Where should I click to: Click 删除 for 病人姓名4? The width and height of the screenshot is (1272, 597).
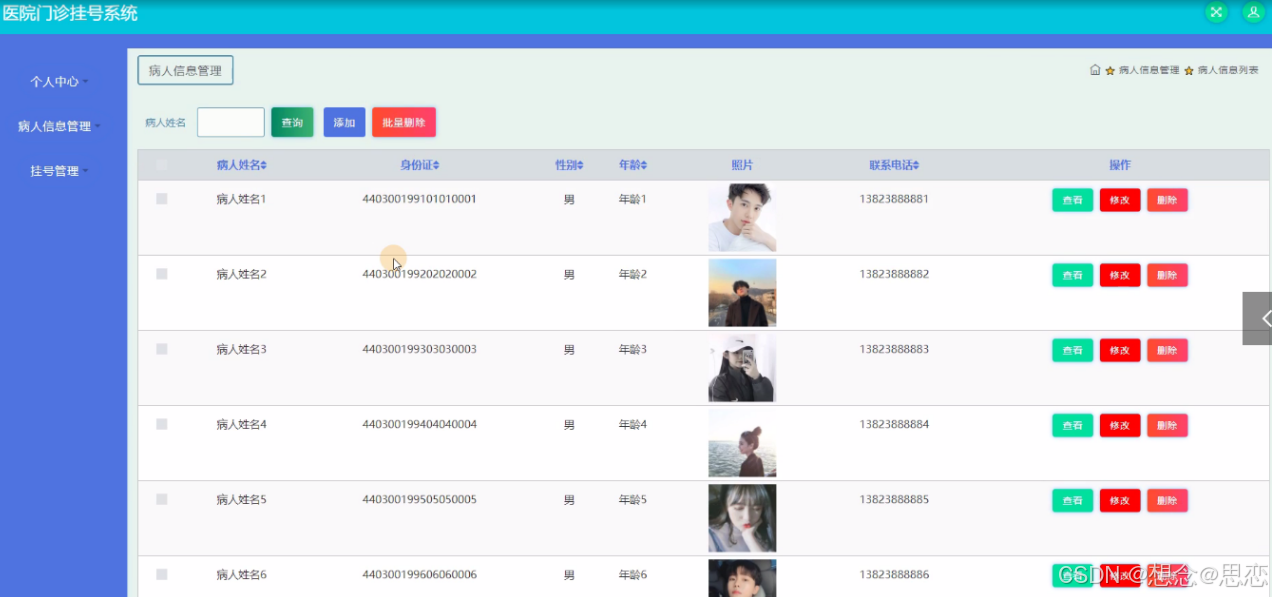1167,425
